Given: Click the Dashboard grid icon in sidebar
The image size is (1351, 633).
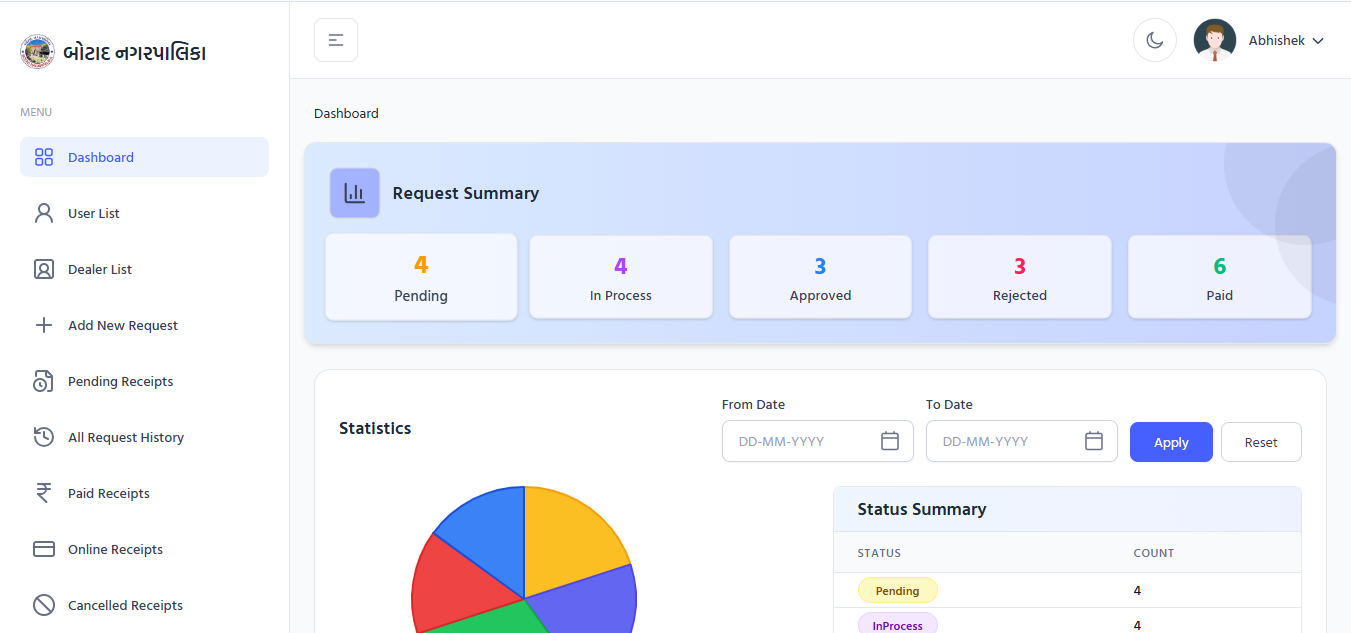Looking at the screenshot, I should pos(44,157).
